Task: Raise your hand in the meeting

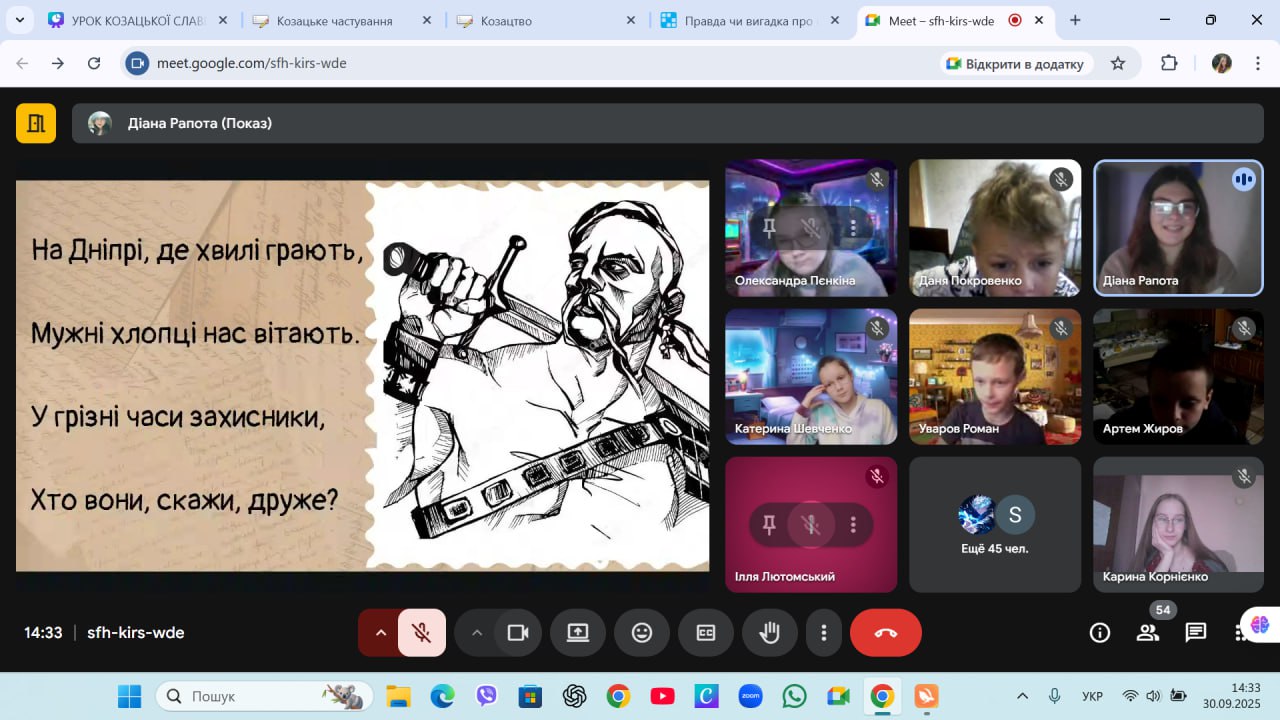Action: pos(769,633)
